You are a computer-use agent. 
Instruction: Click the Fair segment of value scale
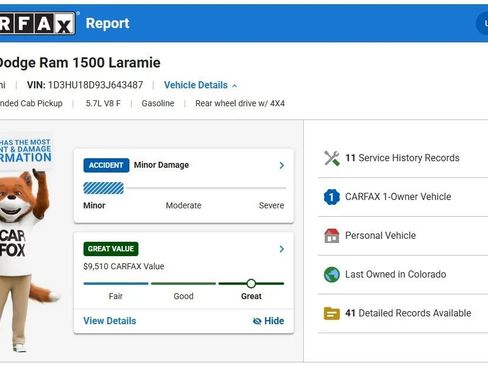tap(116, 284)
